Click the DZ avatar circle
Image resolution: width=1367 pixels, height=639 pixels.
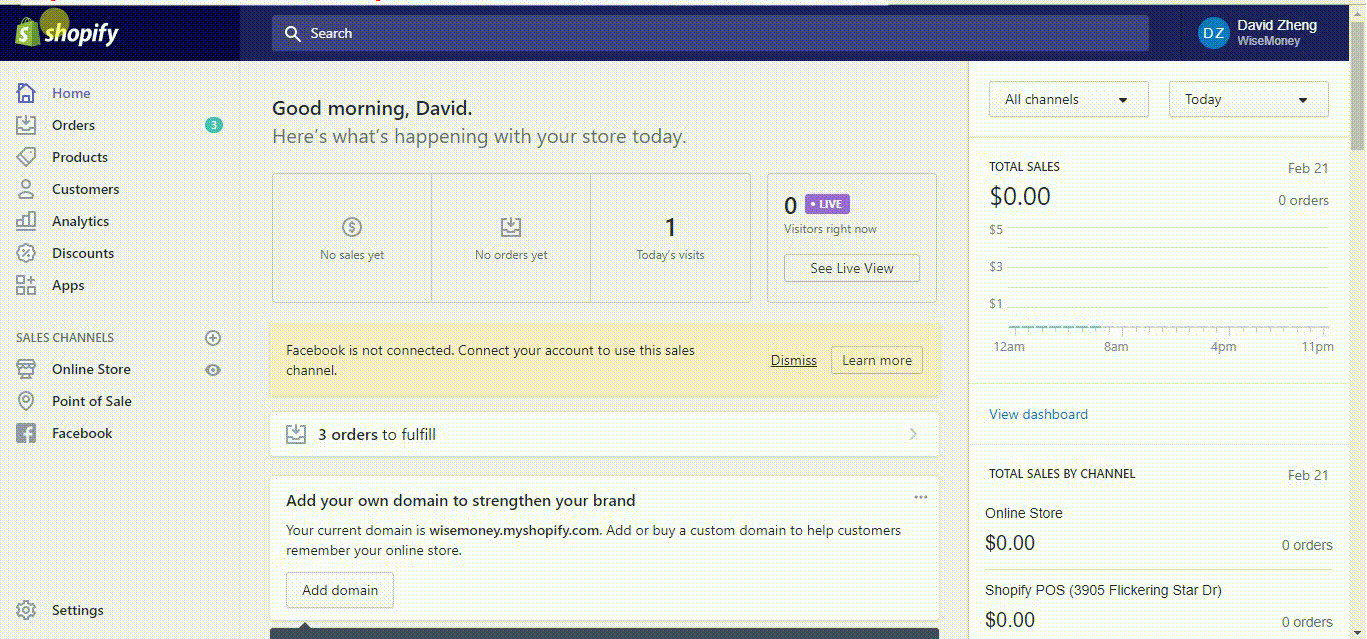click(1213, 33)
